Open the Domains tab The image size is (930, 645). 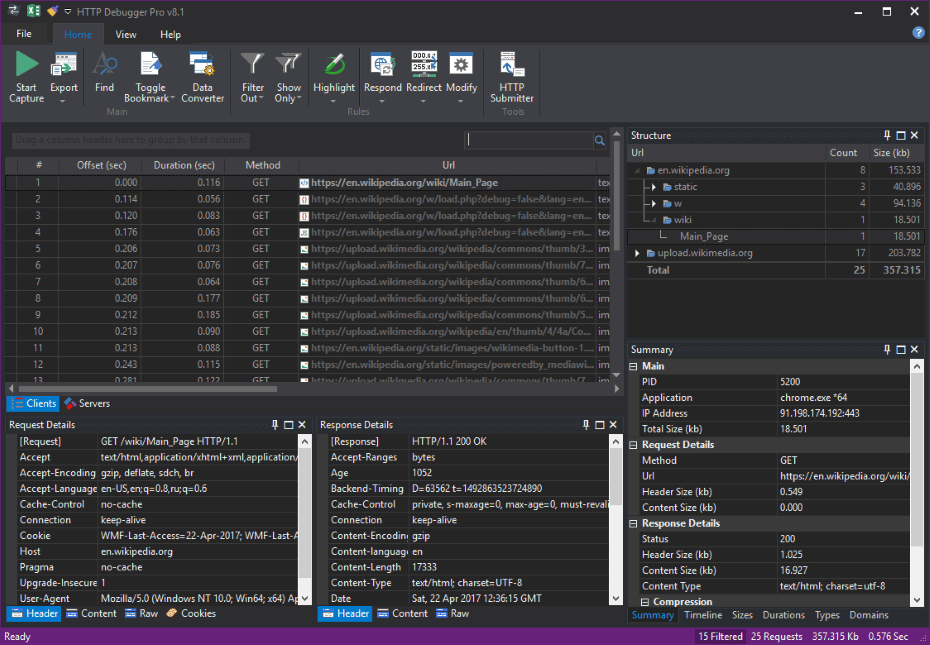click(869, 615)
